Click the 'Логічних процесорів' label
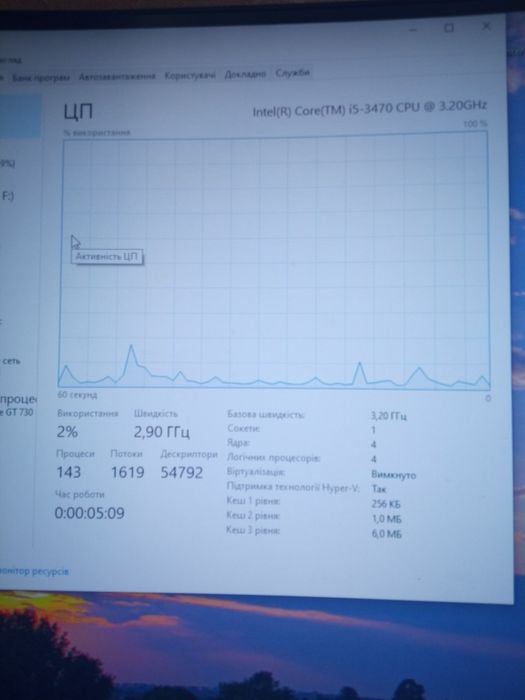This screenshot has width=525, height=700. pos(273,458)
